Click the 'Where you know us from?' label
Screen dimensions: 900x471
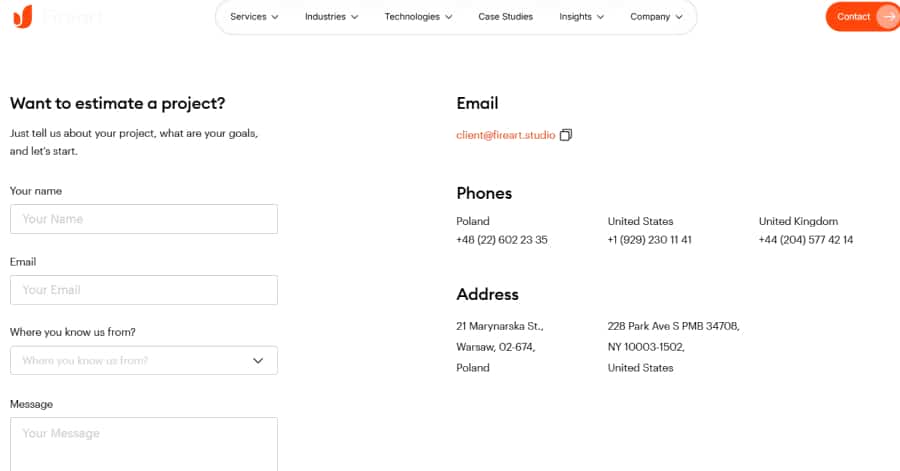point(72,332)
